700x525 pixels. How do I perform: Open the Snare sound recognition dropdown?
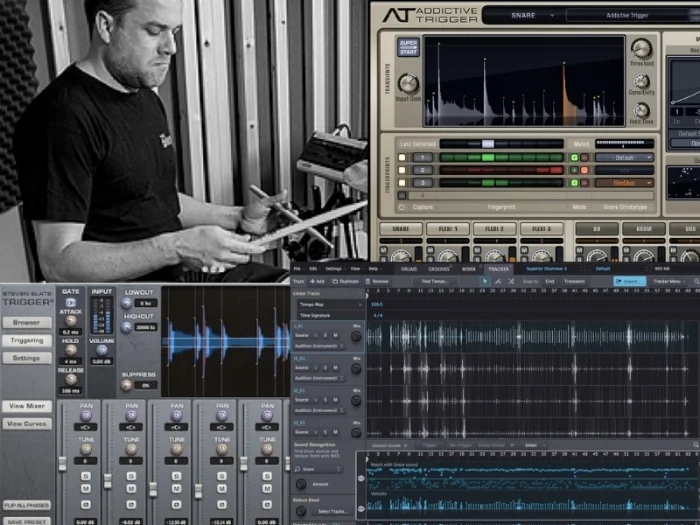[318, 469]
